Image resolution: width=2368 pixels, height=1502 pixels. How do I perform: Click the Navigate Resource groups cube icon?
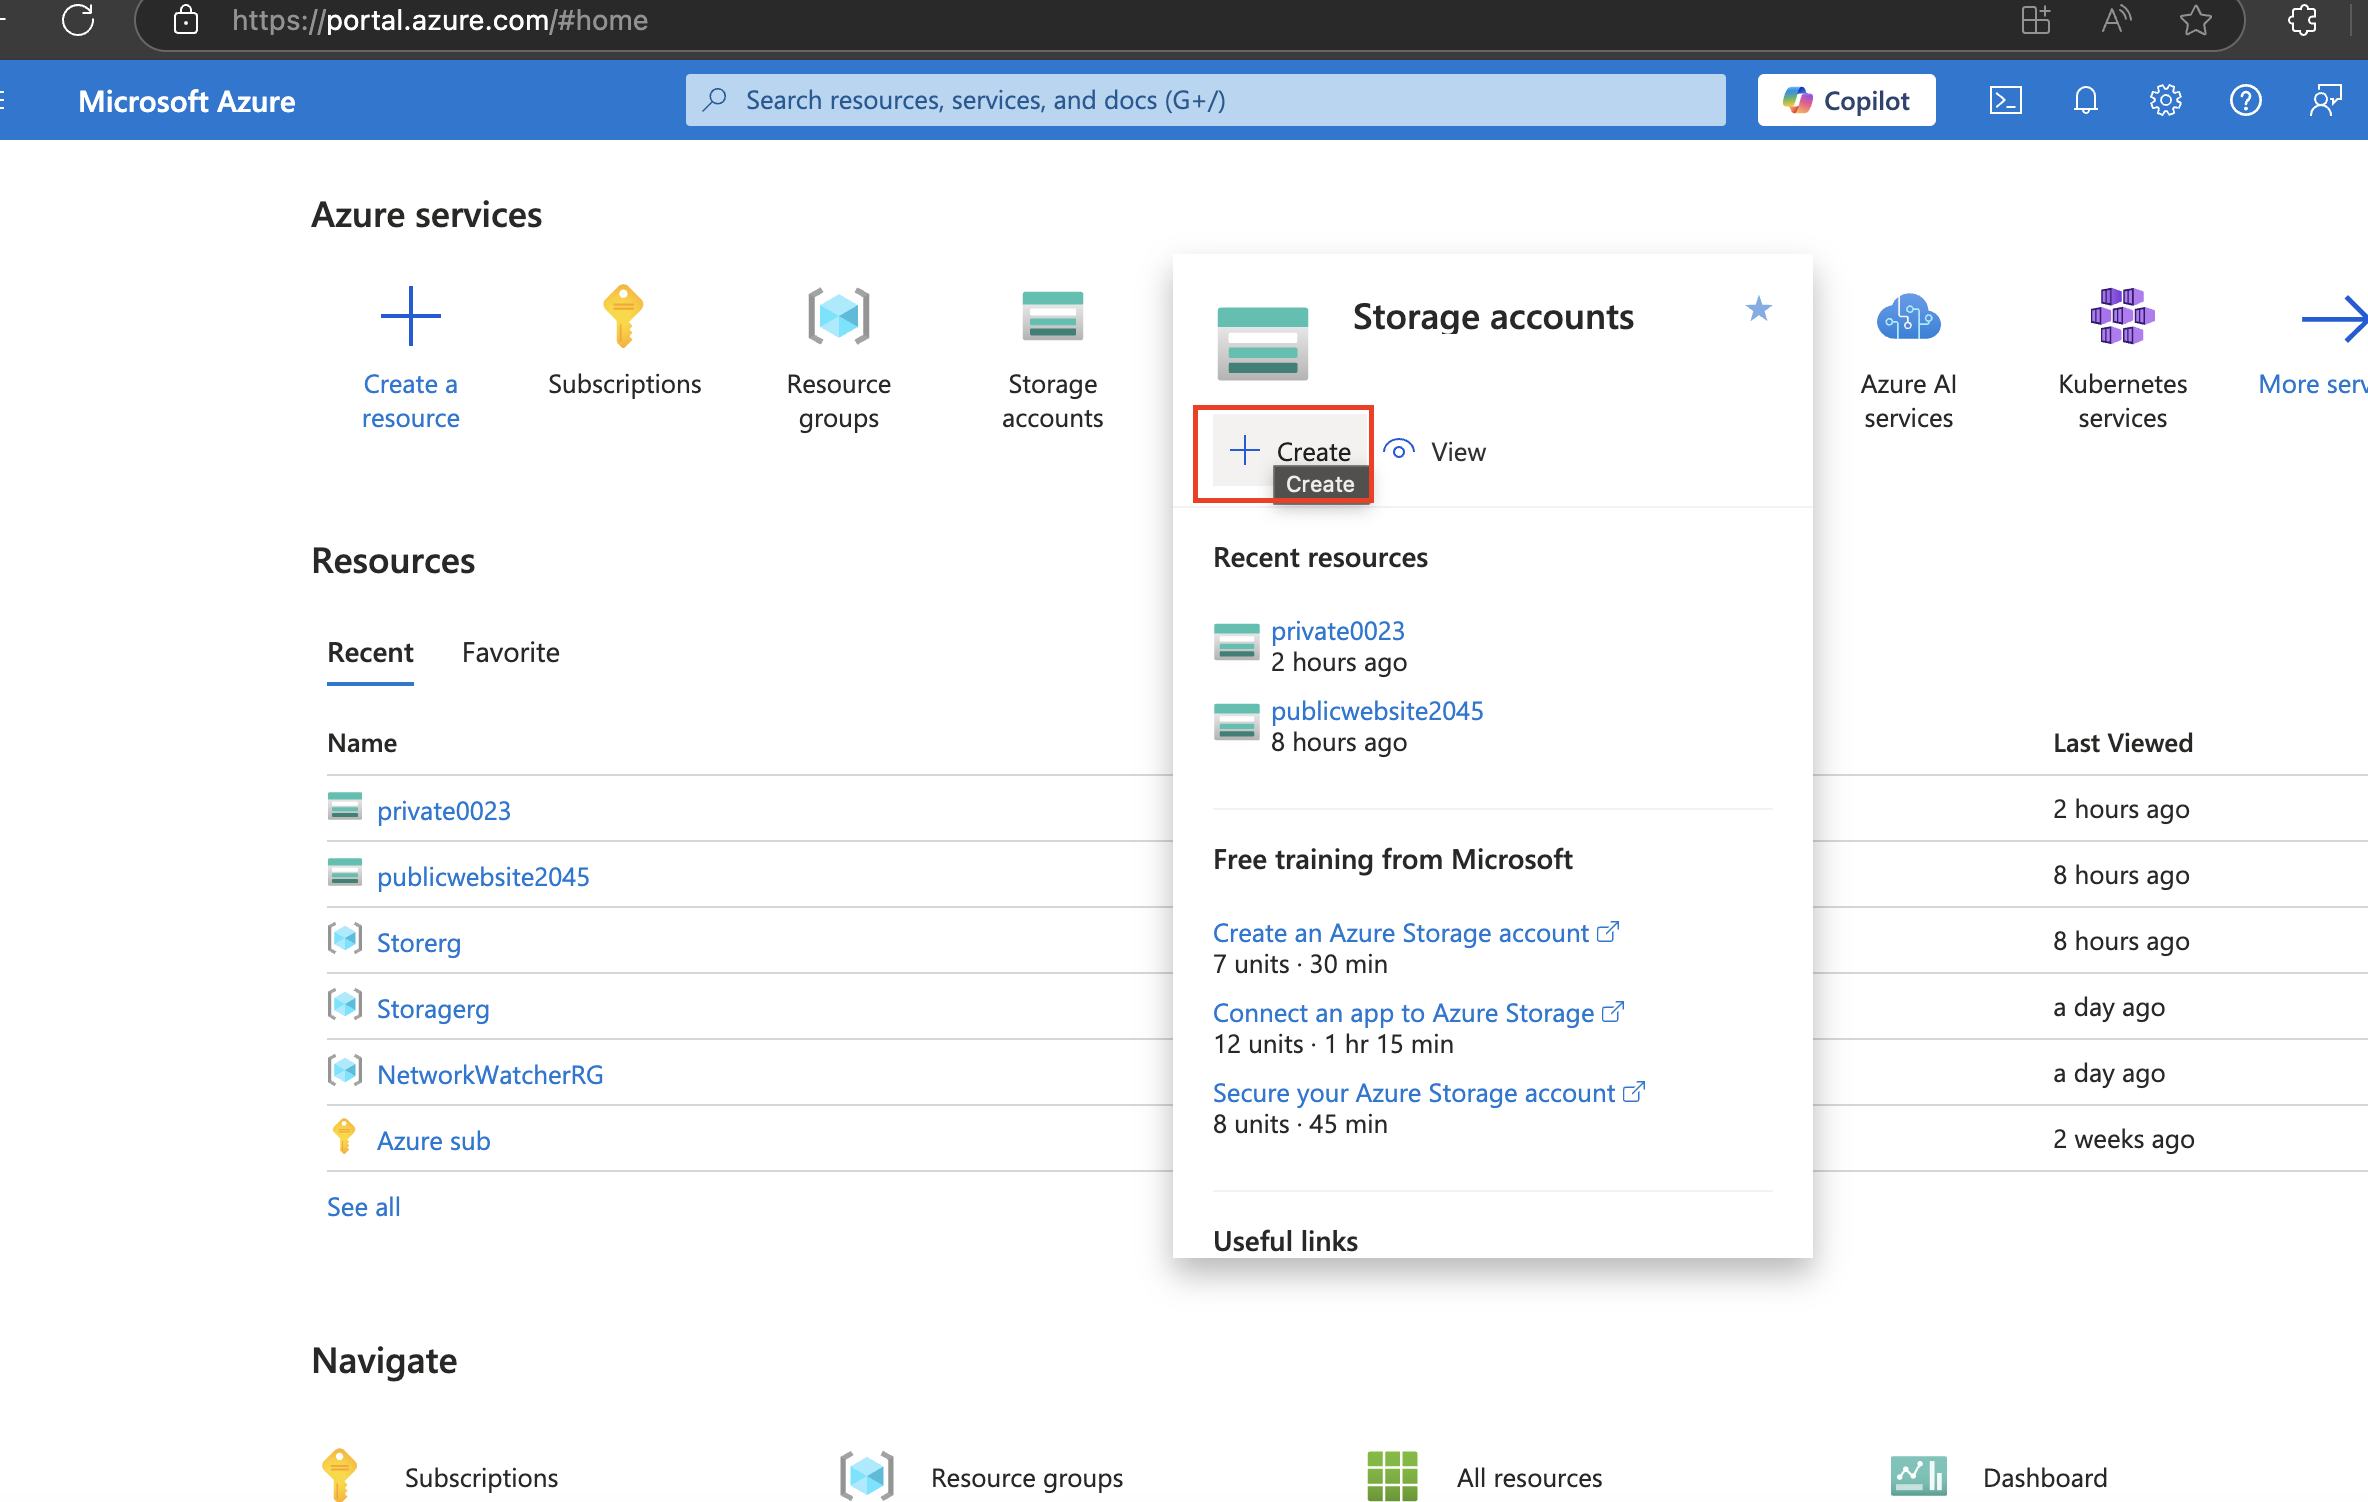point(866,1476)
